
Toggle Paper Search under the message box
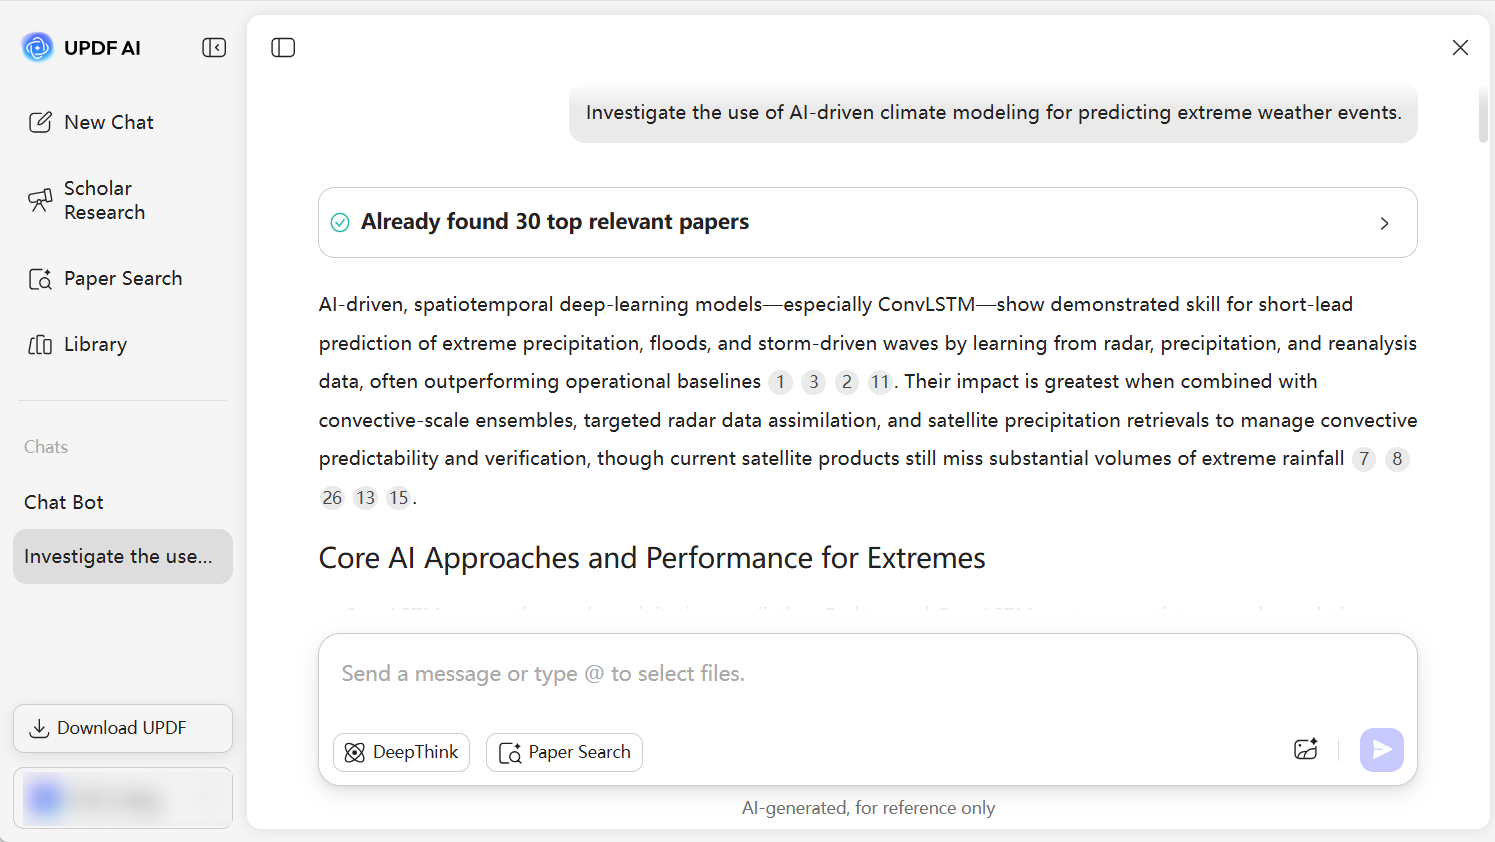(x=564, y=752)
